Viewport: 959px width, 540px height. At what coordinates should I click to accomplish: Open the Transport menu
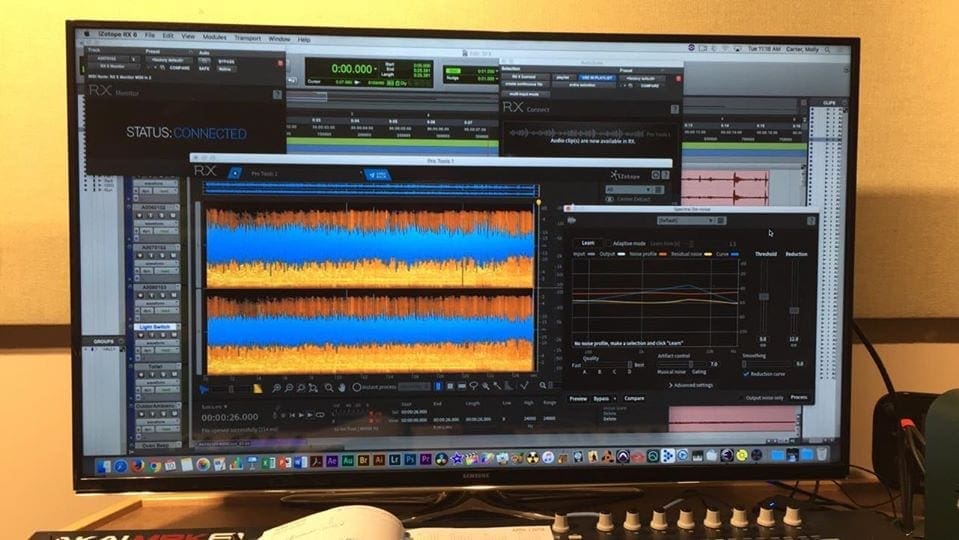(248, 38)
